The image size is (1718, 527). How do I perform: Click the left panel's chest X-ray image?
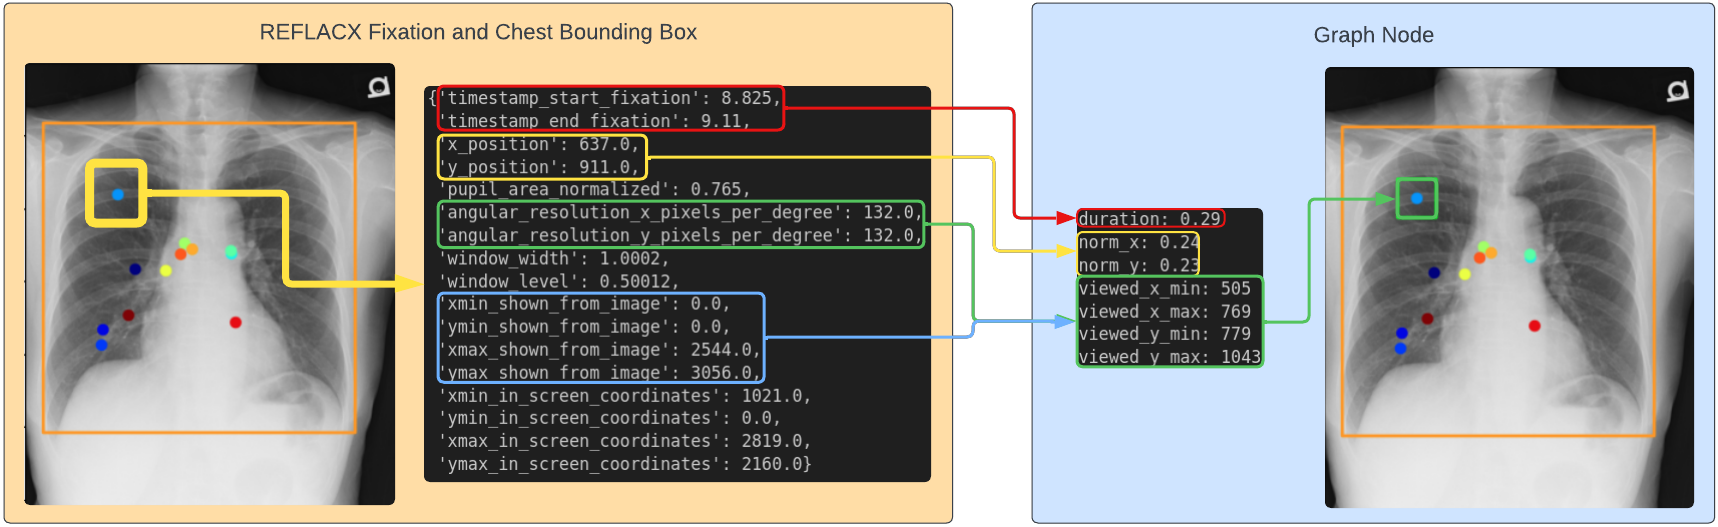pos(210,284)
